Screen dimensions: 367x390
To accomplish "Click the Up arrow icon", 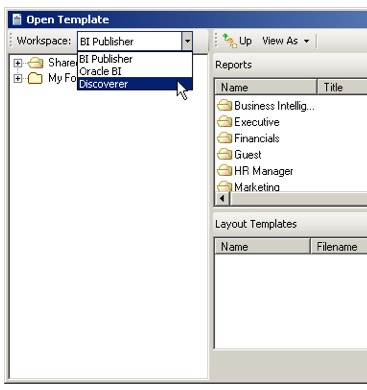I will tap(230, 41).
